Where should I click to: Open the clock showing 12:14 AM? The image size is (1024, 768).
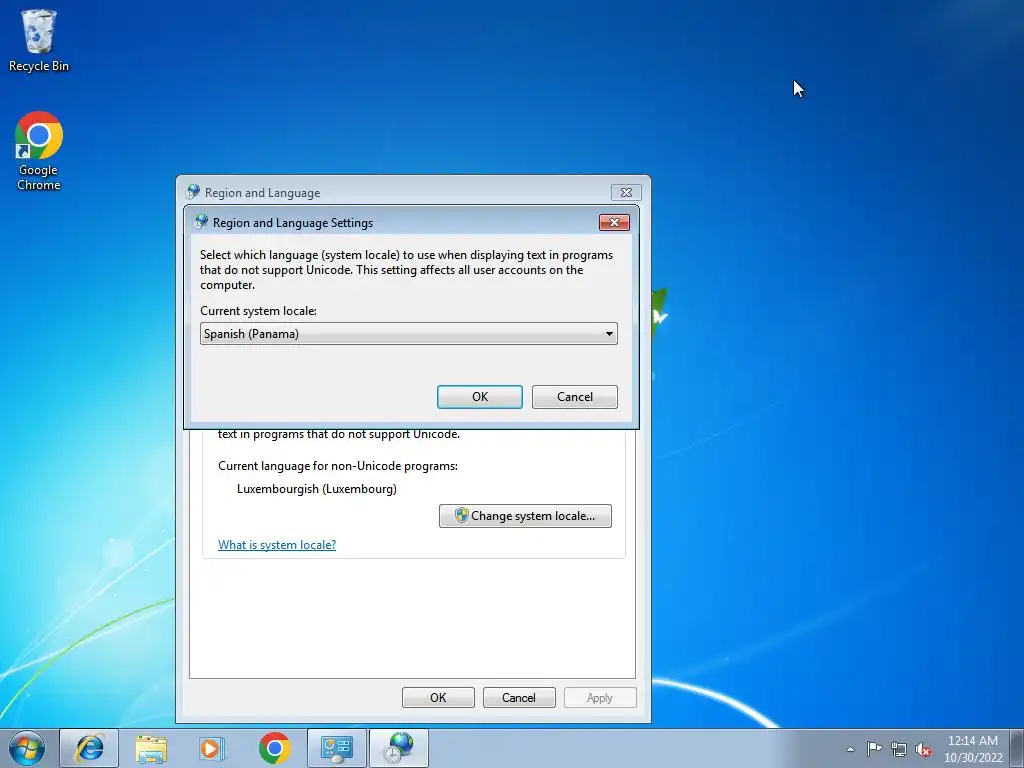click(973, 749)
